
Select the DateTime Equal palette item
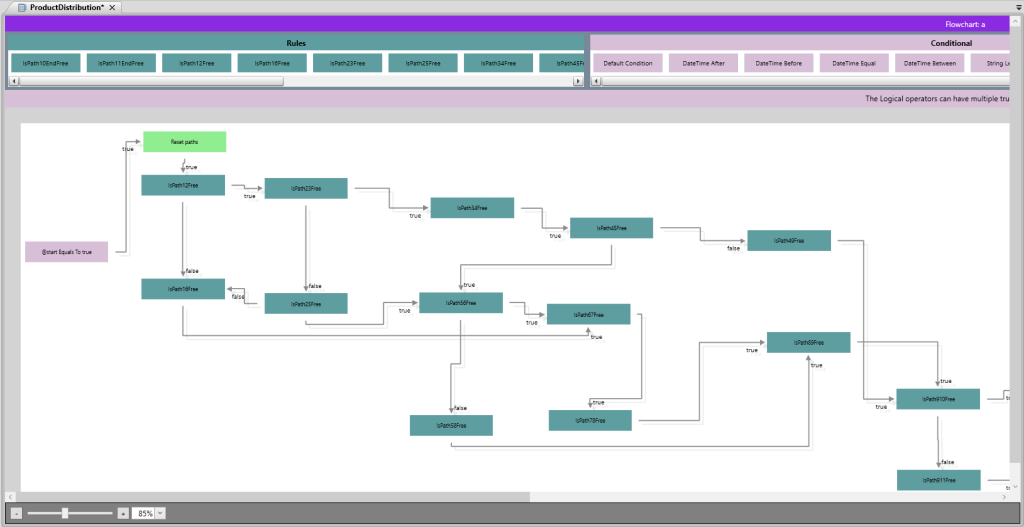pyautogui.click(x=854, y=63)
